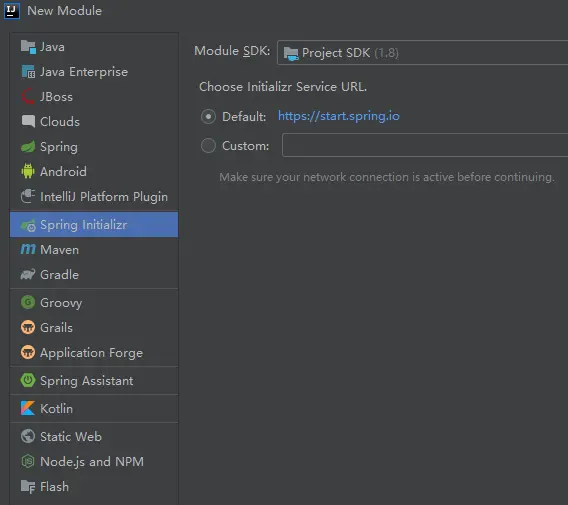Image resolution: width=568 pixels, height=505 pixels.
Task: Choose Spring Assistant from the list
Action: [94, 381]
